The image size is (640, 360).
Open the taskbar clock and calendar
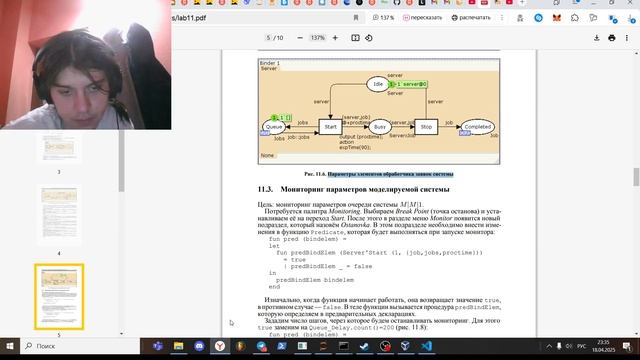click(603, 346)
